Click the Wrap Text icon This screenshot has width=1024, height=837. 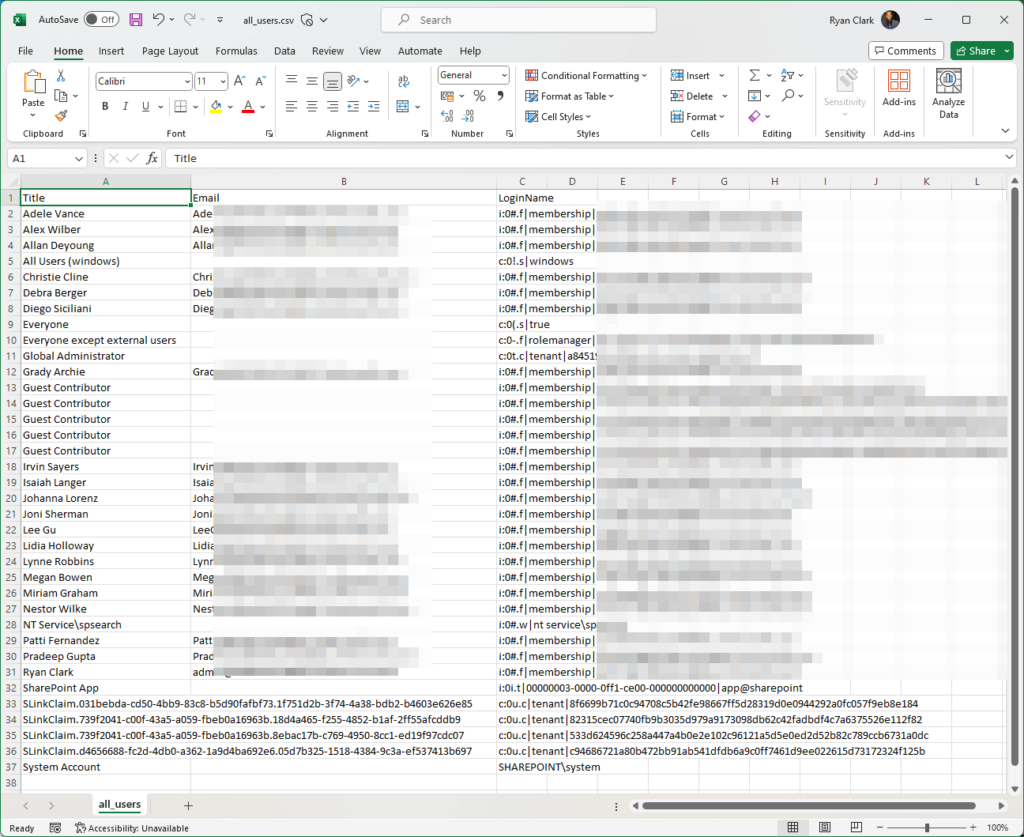[x=404, y=81]
